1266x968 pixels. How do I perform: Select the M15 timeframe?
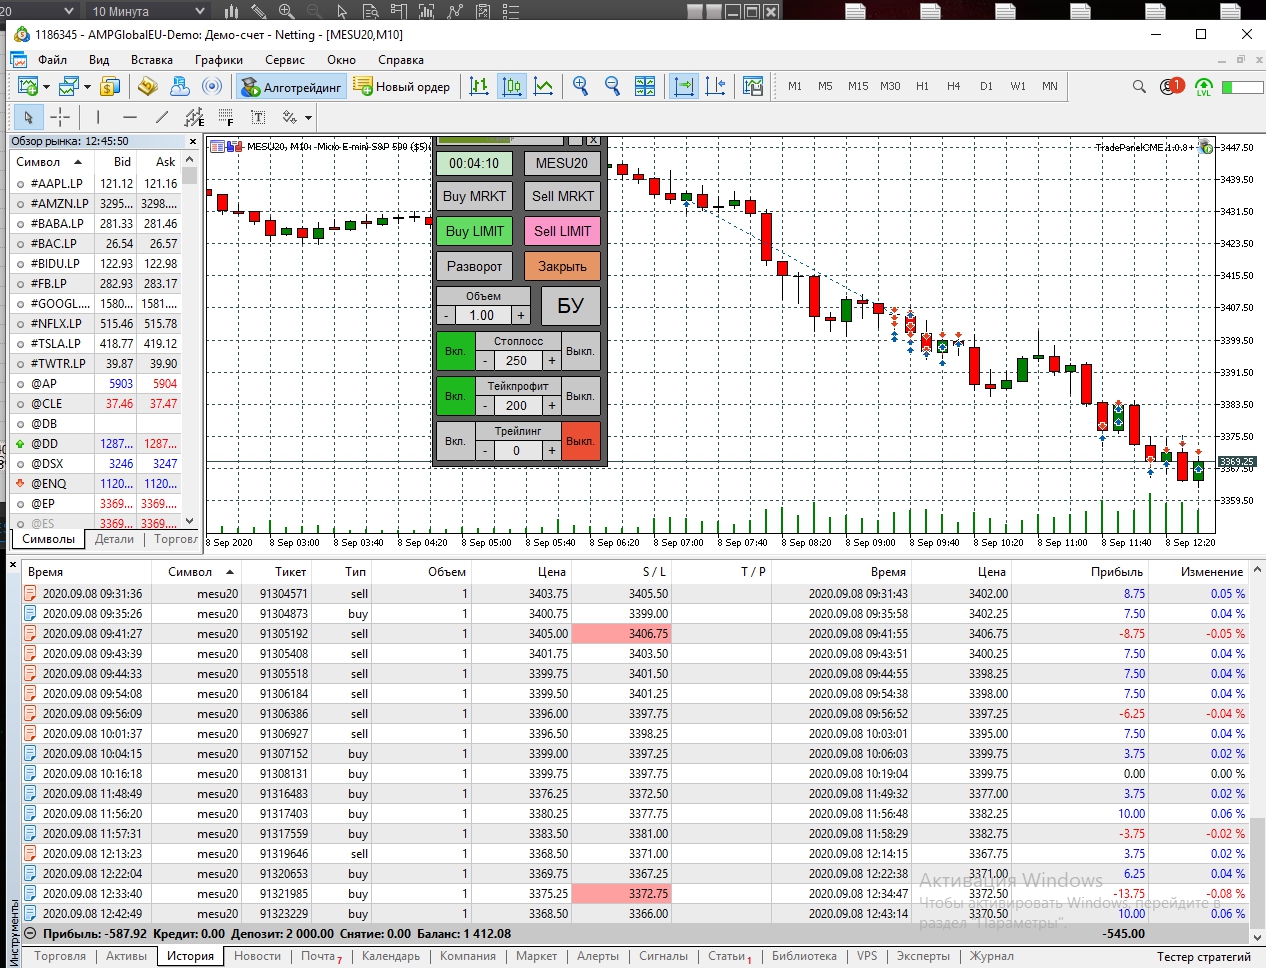(x=858, y=86)
